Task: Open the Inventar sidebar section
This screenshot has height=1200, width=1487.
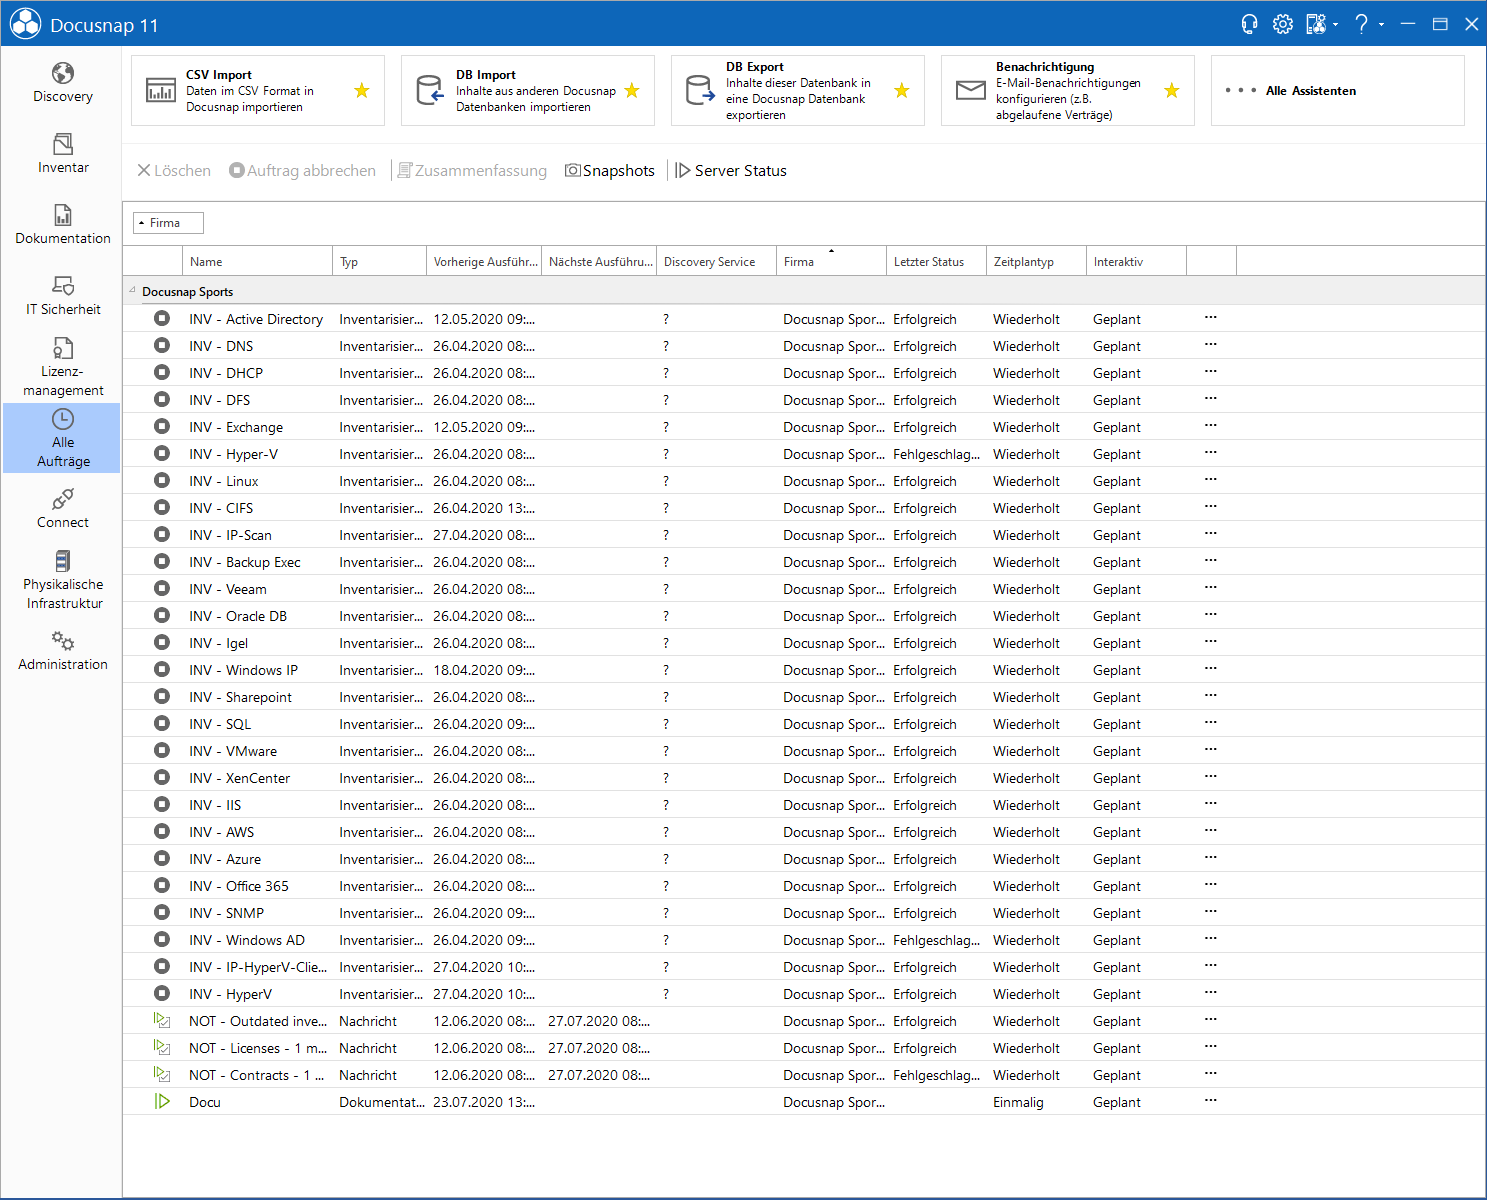Action: (x=62, y=154)
